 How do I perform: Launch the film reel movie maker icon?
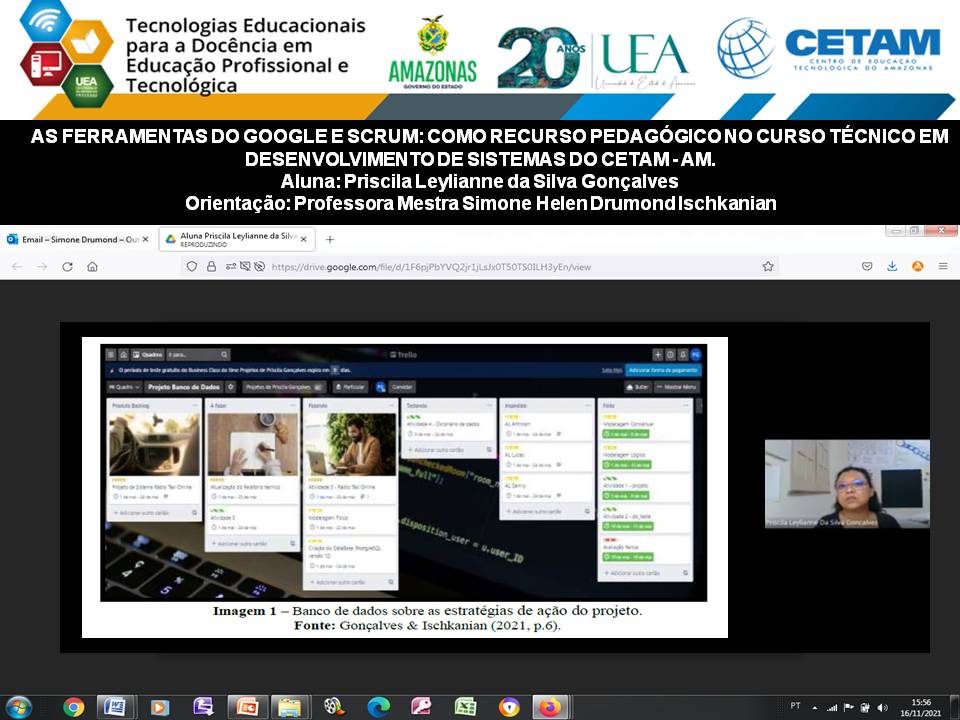click(x=334, y=708)
